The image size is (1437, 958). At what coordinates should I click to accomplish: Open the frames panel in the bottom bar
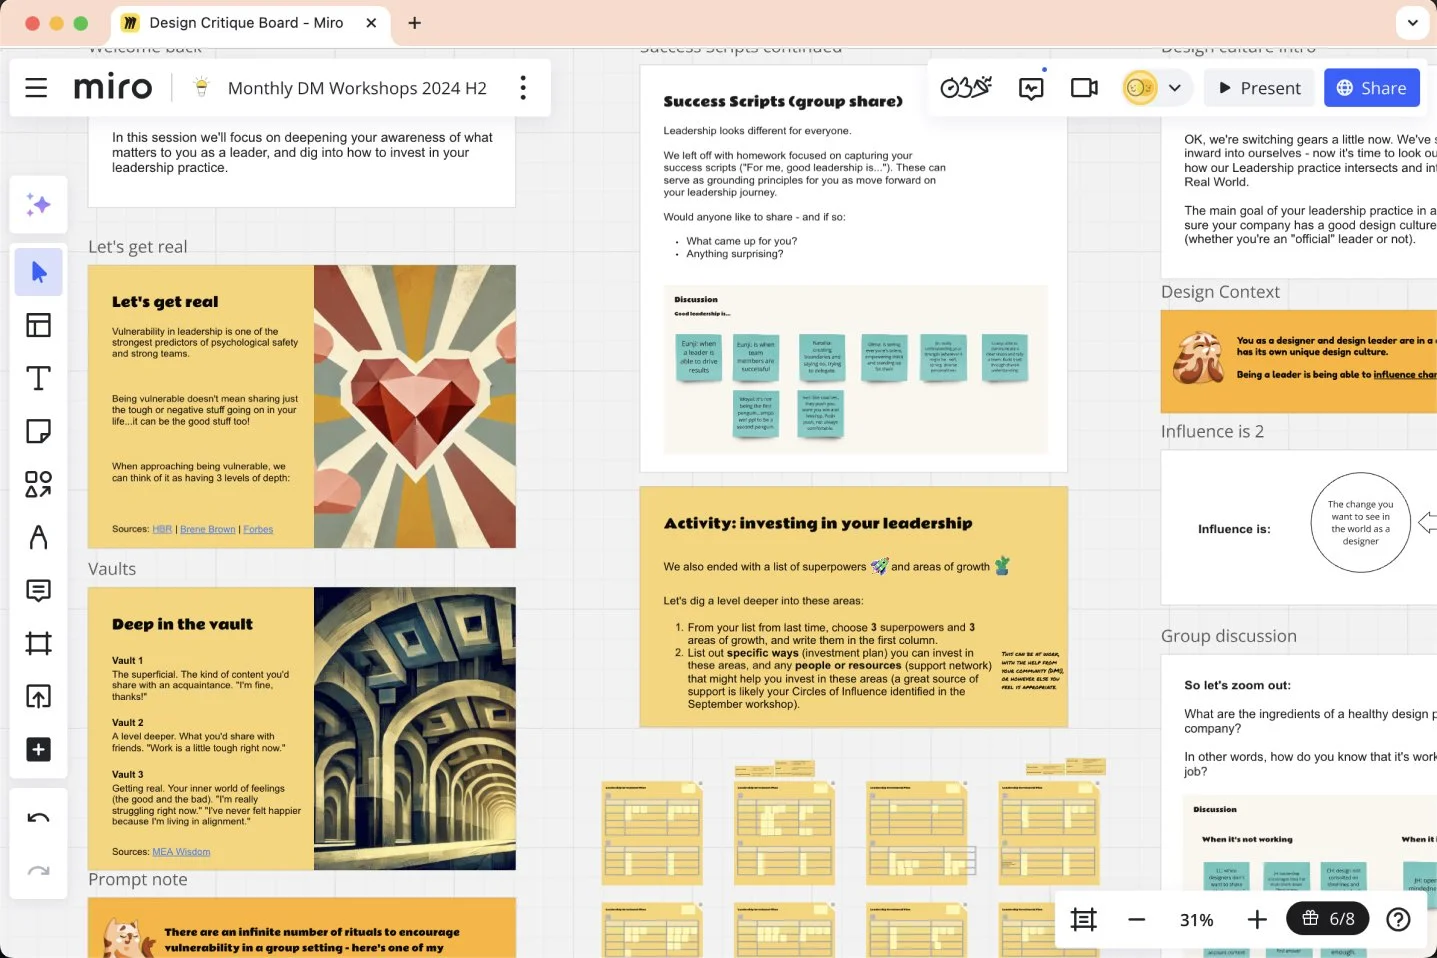coord(1083,919)
